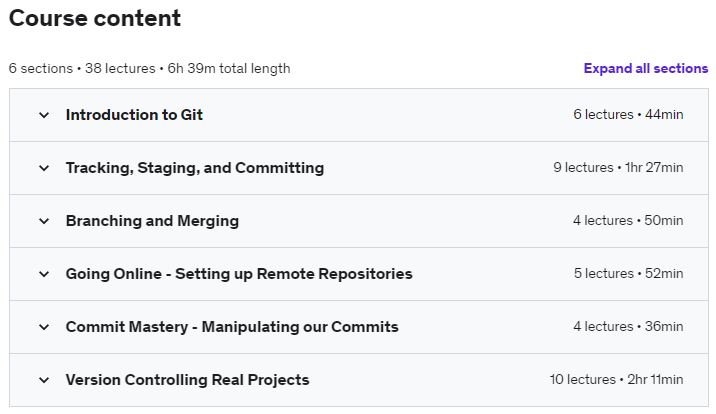Select the Version Controlling Real Projects title

187,380
